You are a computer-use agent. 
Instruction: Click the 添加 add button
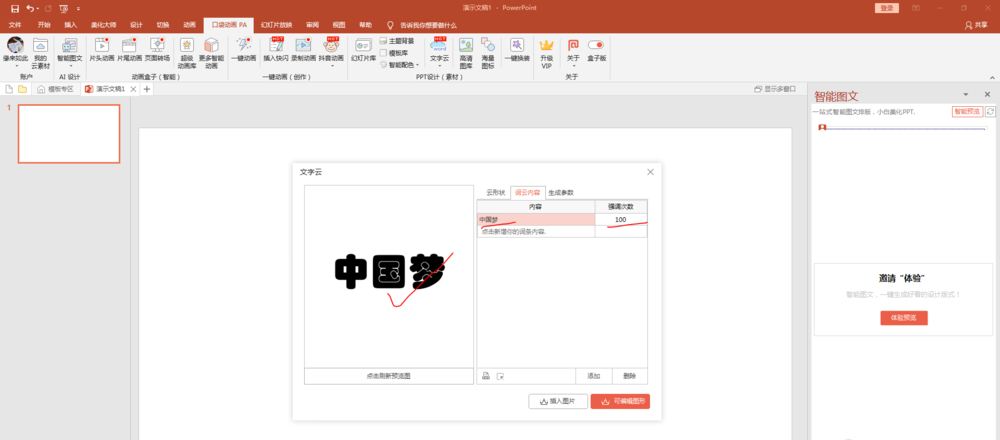[594, 376]
